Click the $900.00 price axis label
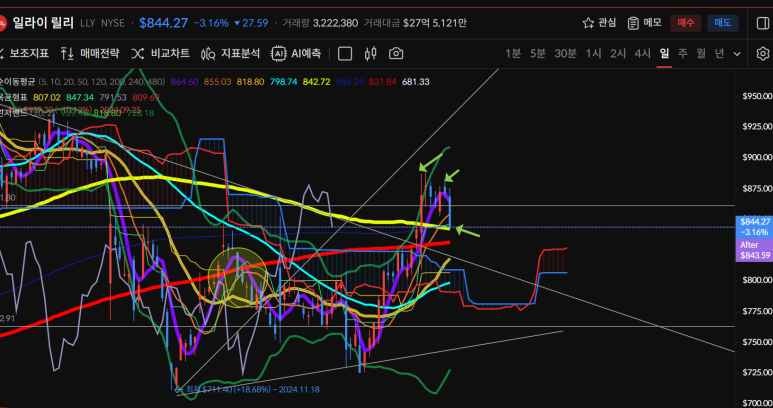Screen dimensions: 773x408 (757, 157)
